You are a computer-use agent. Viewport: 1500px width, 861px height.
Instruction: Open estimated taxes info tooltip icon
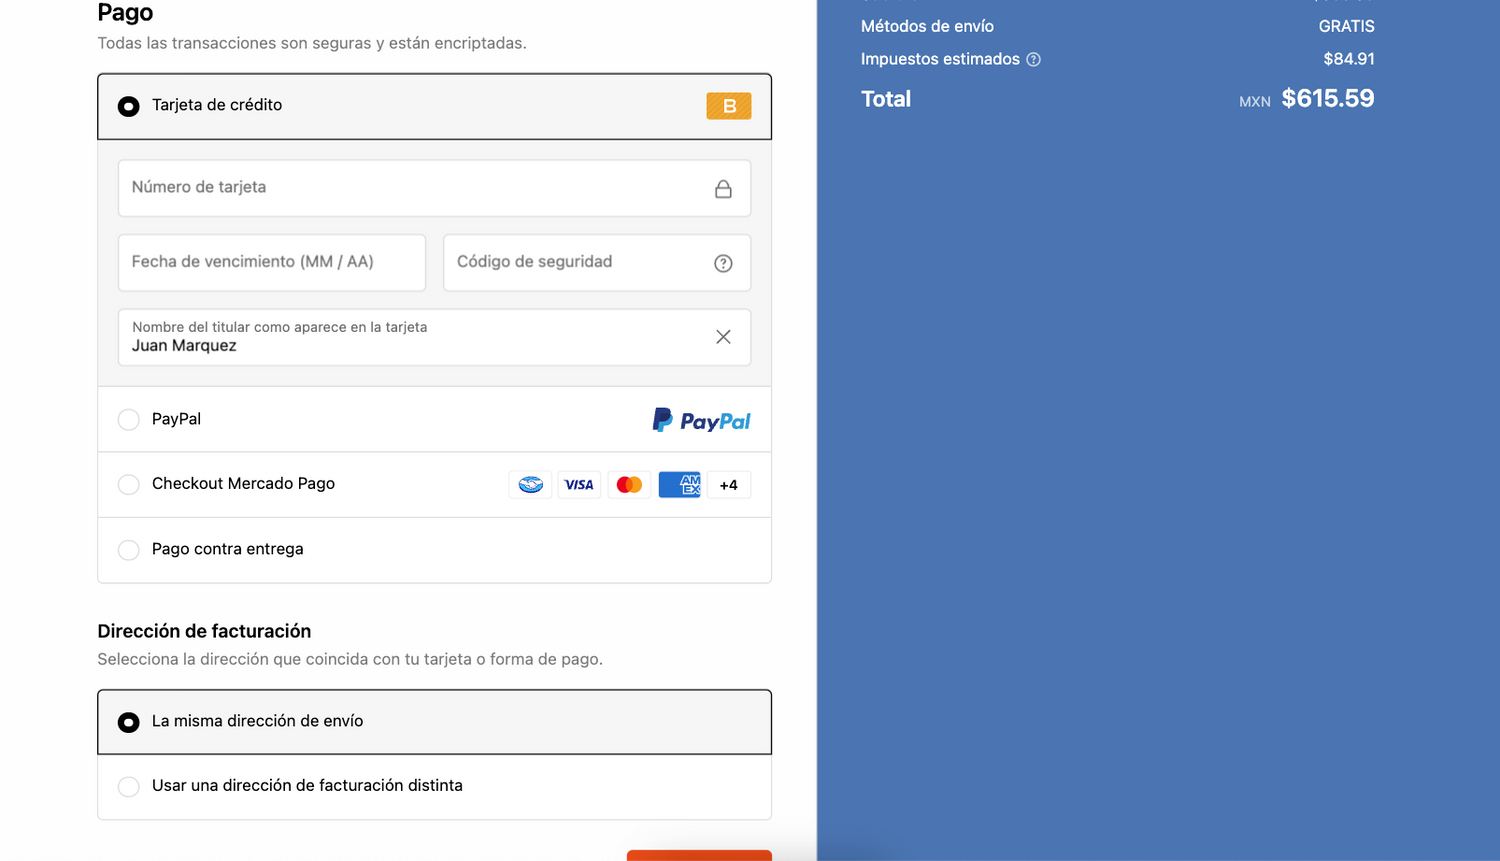(1034, 60)
